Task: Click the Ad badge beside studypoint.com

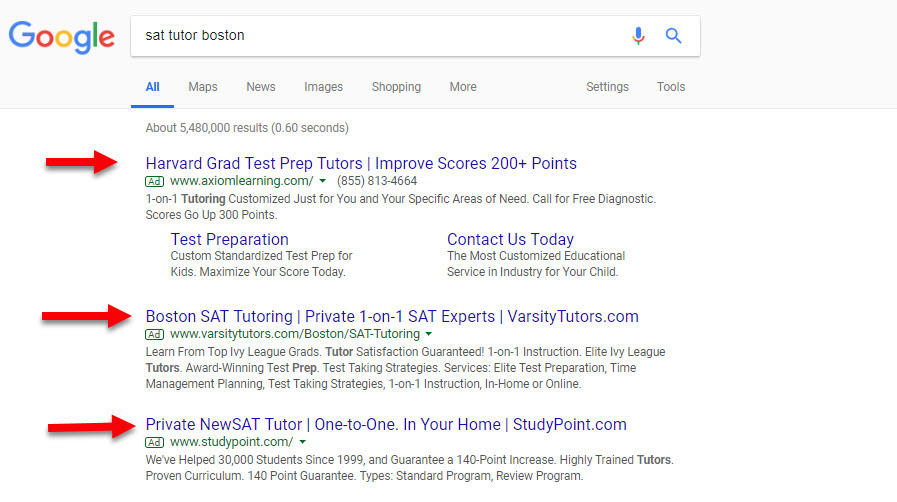Action: coord(154,443)
